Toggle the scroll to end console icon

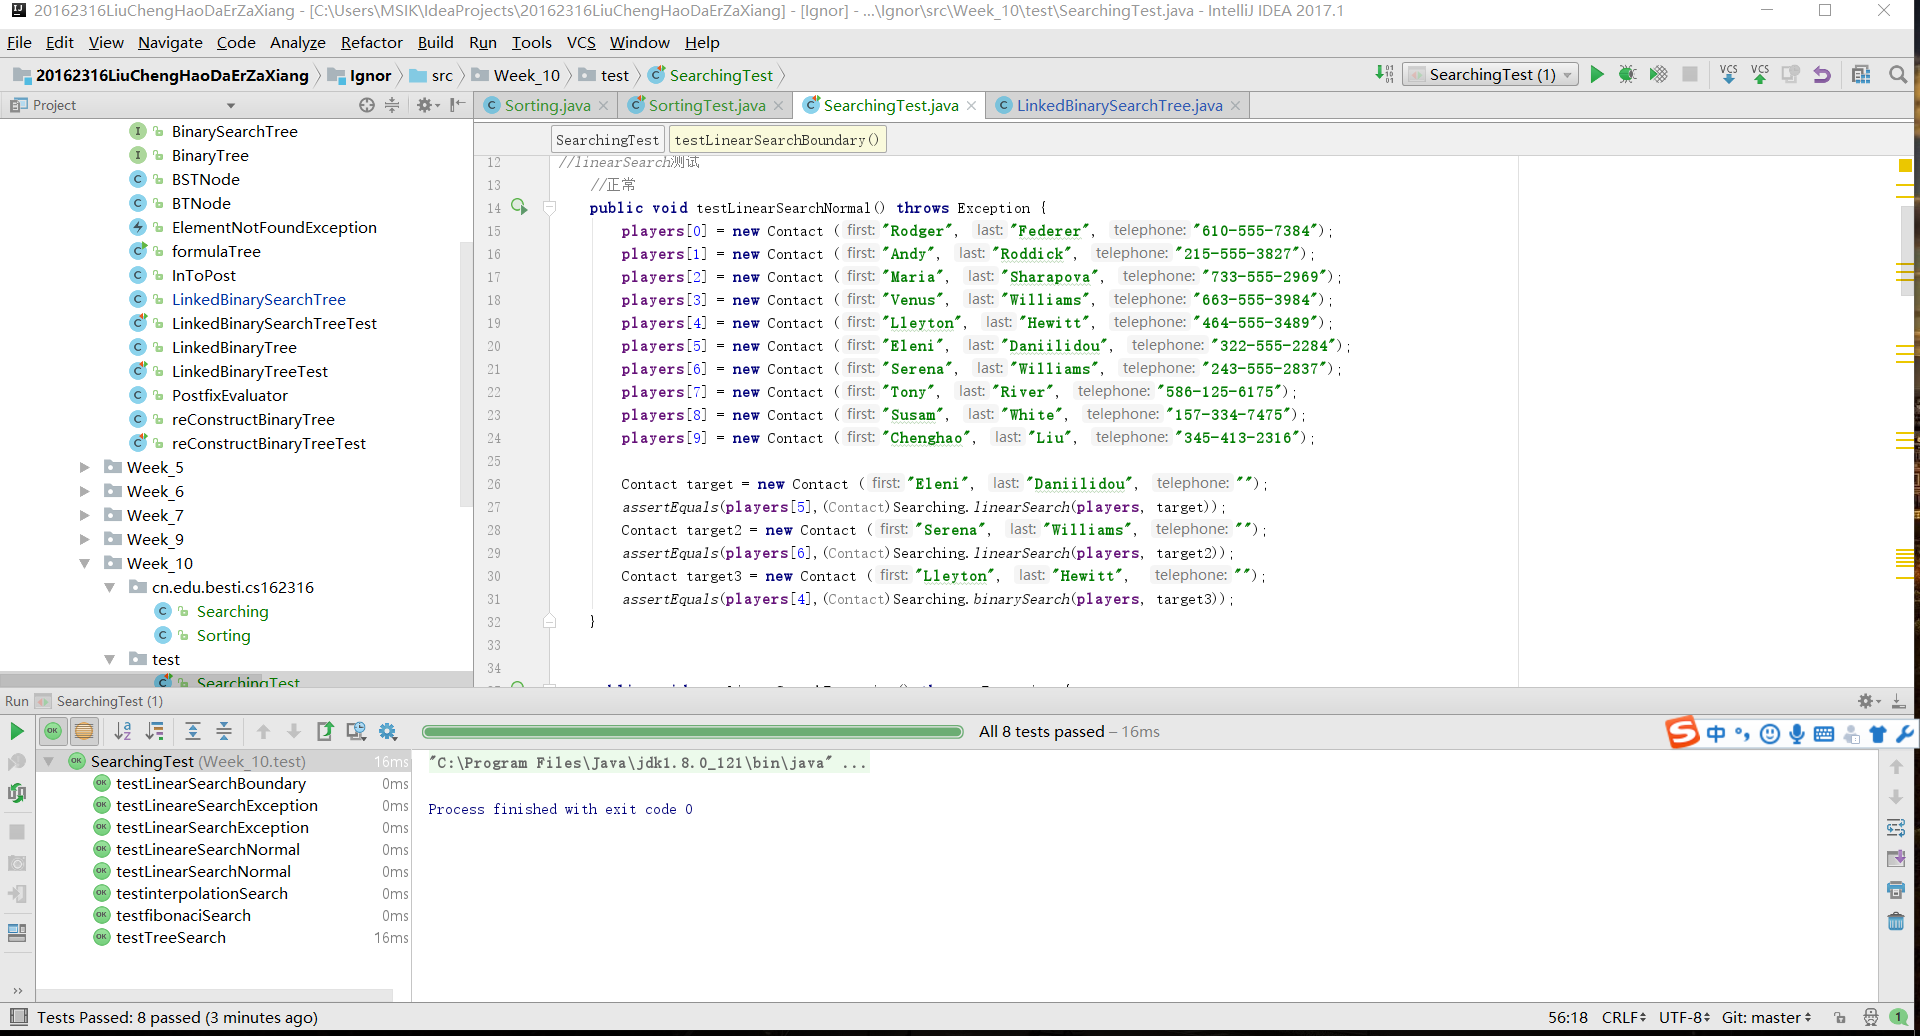1896,858
